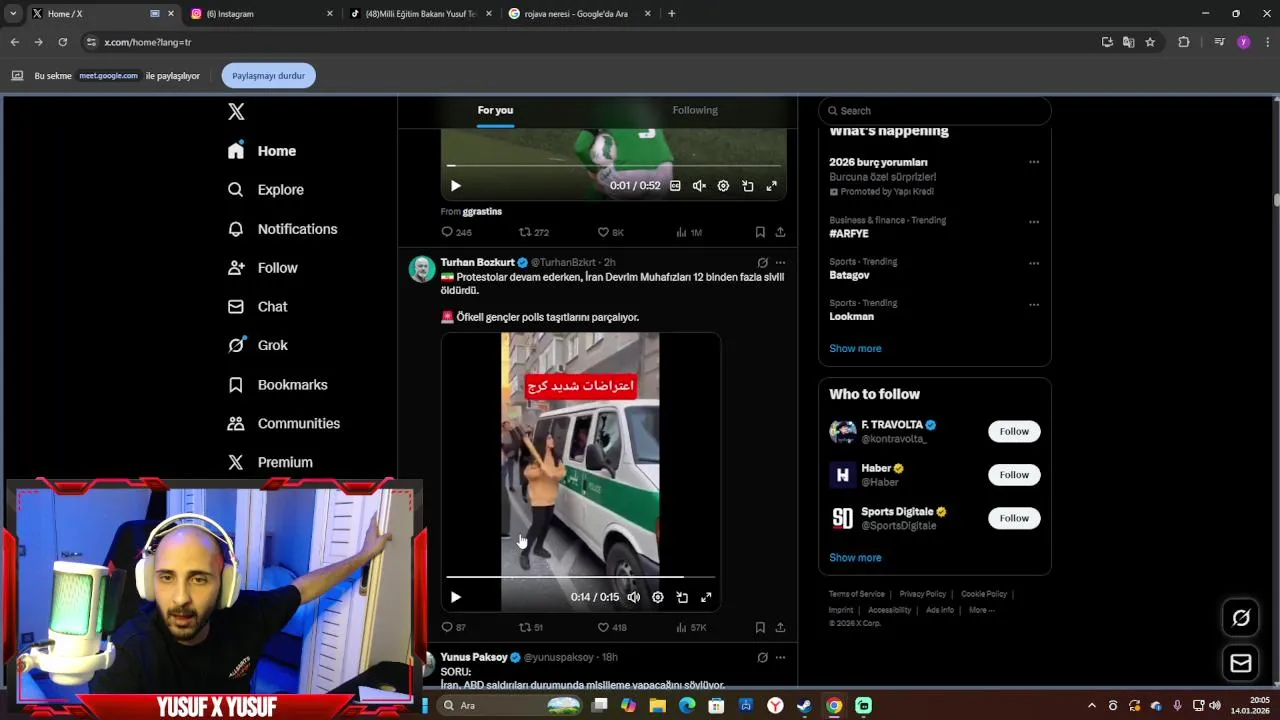Follow F. TRAVOLTA
Screen dimensions: 1280x720
click(1014, 431)
